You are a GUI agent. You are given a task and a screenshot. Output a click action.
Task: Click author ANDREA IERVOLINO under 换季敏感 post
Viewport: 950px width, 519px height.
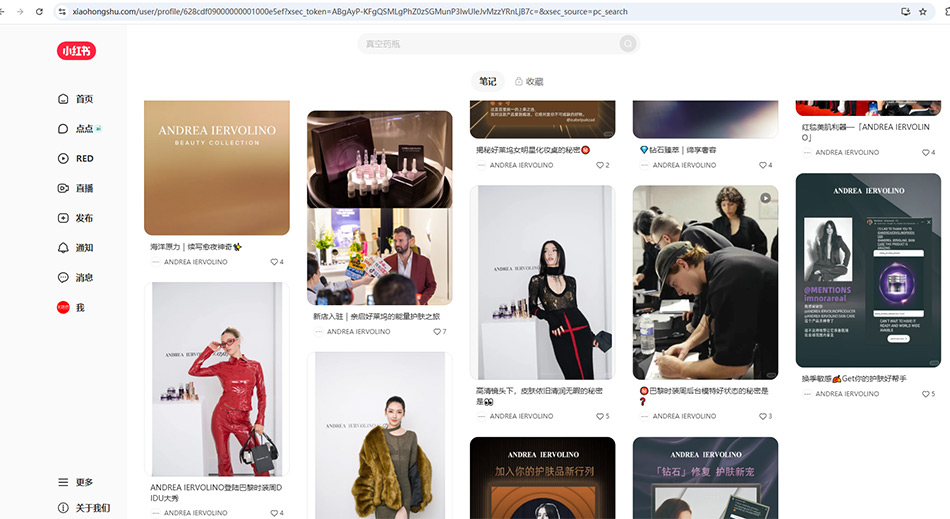pyautogui.click(x=847, y=394)
